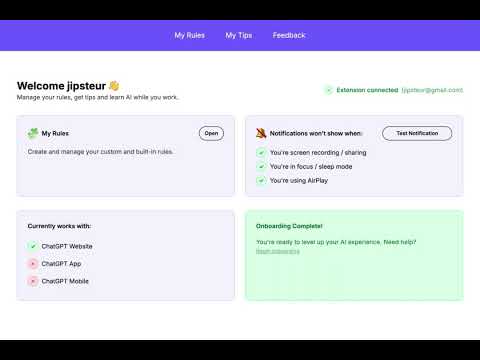Click the Extension connected check icon
480x360 pixels.
329,90
